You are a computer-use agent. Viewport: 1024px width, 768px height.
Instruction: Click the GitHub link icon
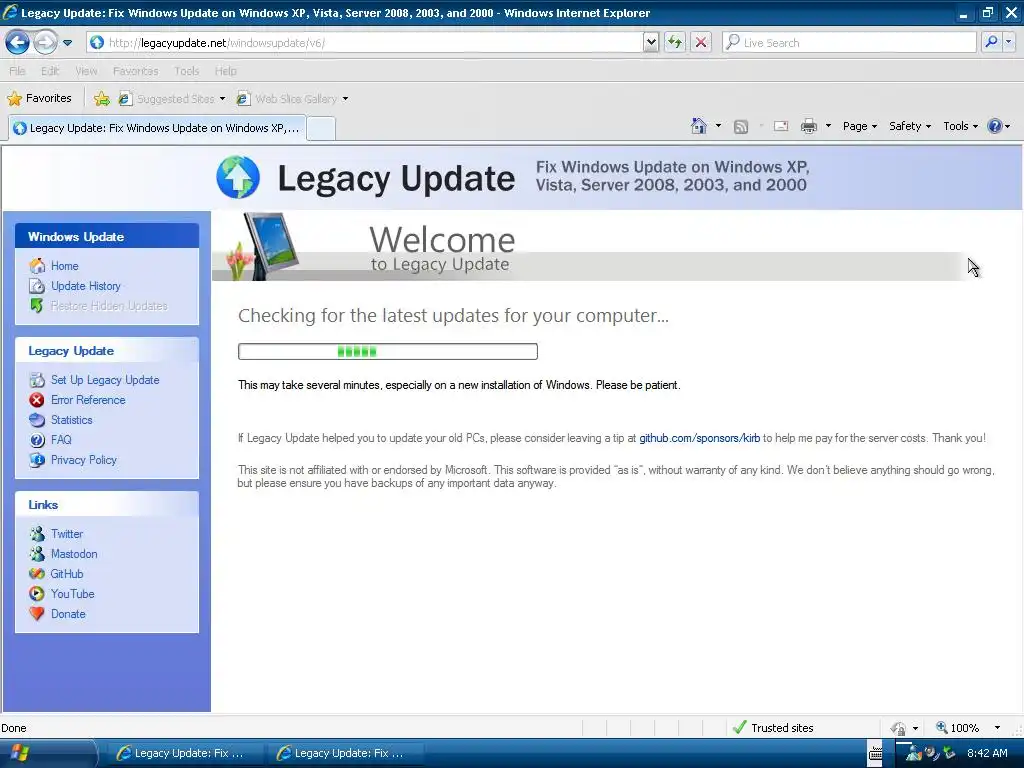[37, 574]
